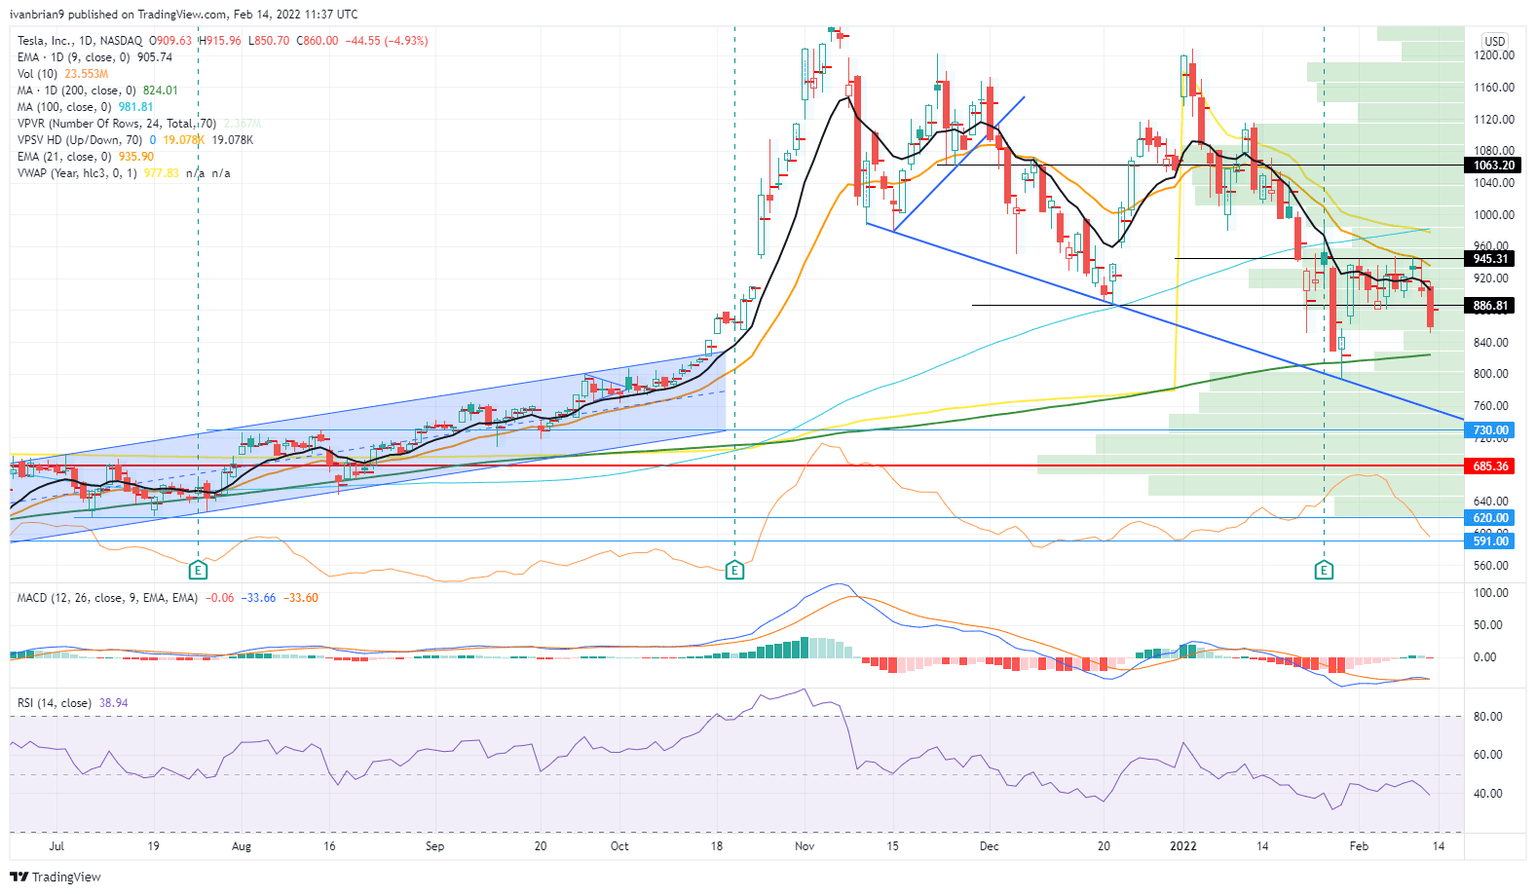
Task: Select the MA 200 indicator legend
Action: (98, 90)
